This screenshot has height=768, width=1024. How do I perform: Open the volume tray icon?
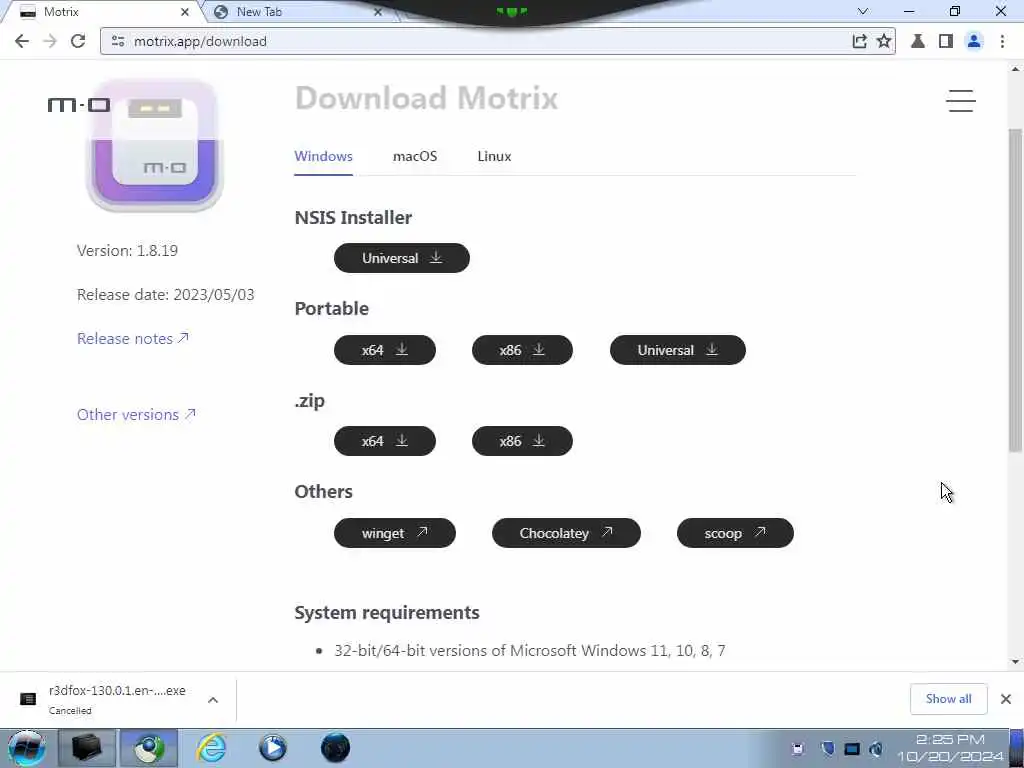(x=876, y=749)
